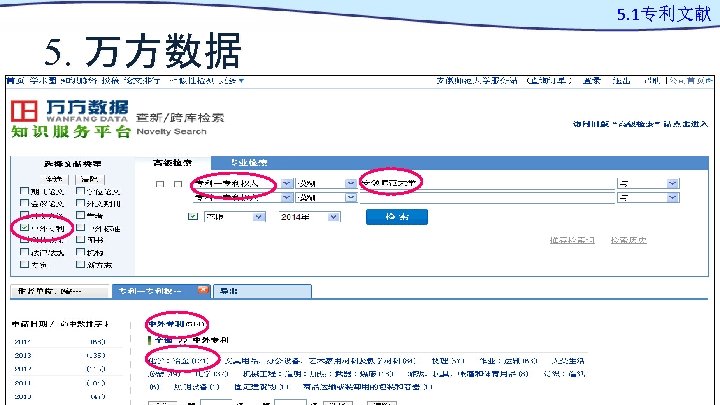This screenshot has height=405, width=720.
Task: Switch to the 高级检索 tab
Action: 173,163
